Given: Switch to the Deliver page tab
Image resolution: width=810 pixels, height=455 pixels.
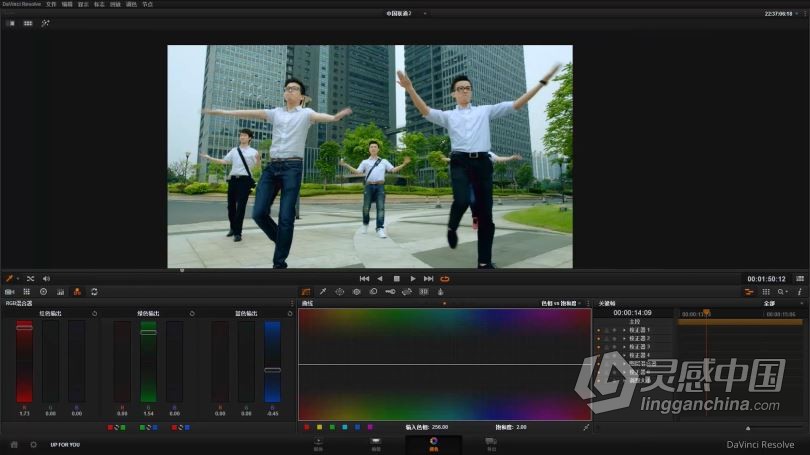Looking at the screenshot, I should tap(491, 444).
